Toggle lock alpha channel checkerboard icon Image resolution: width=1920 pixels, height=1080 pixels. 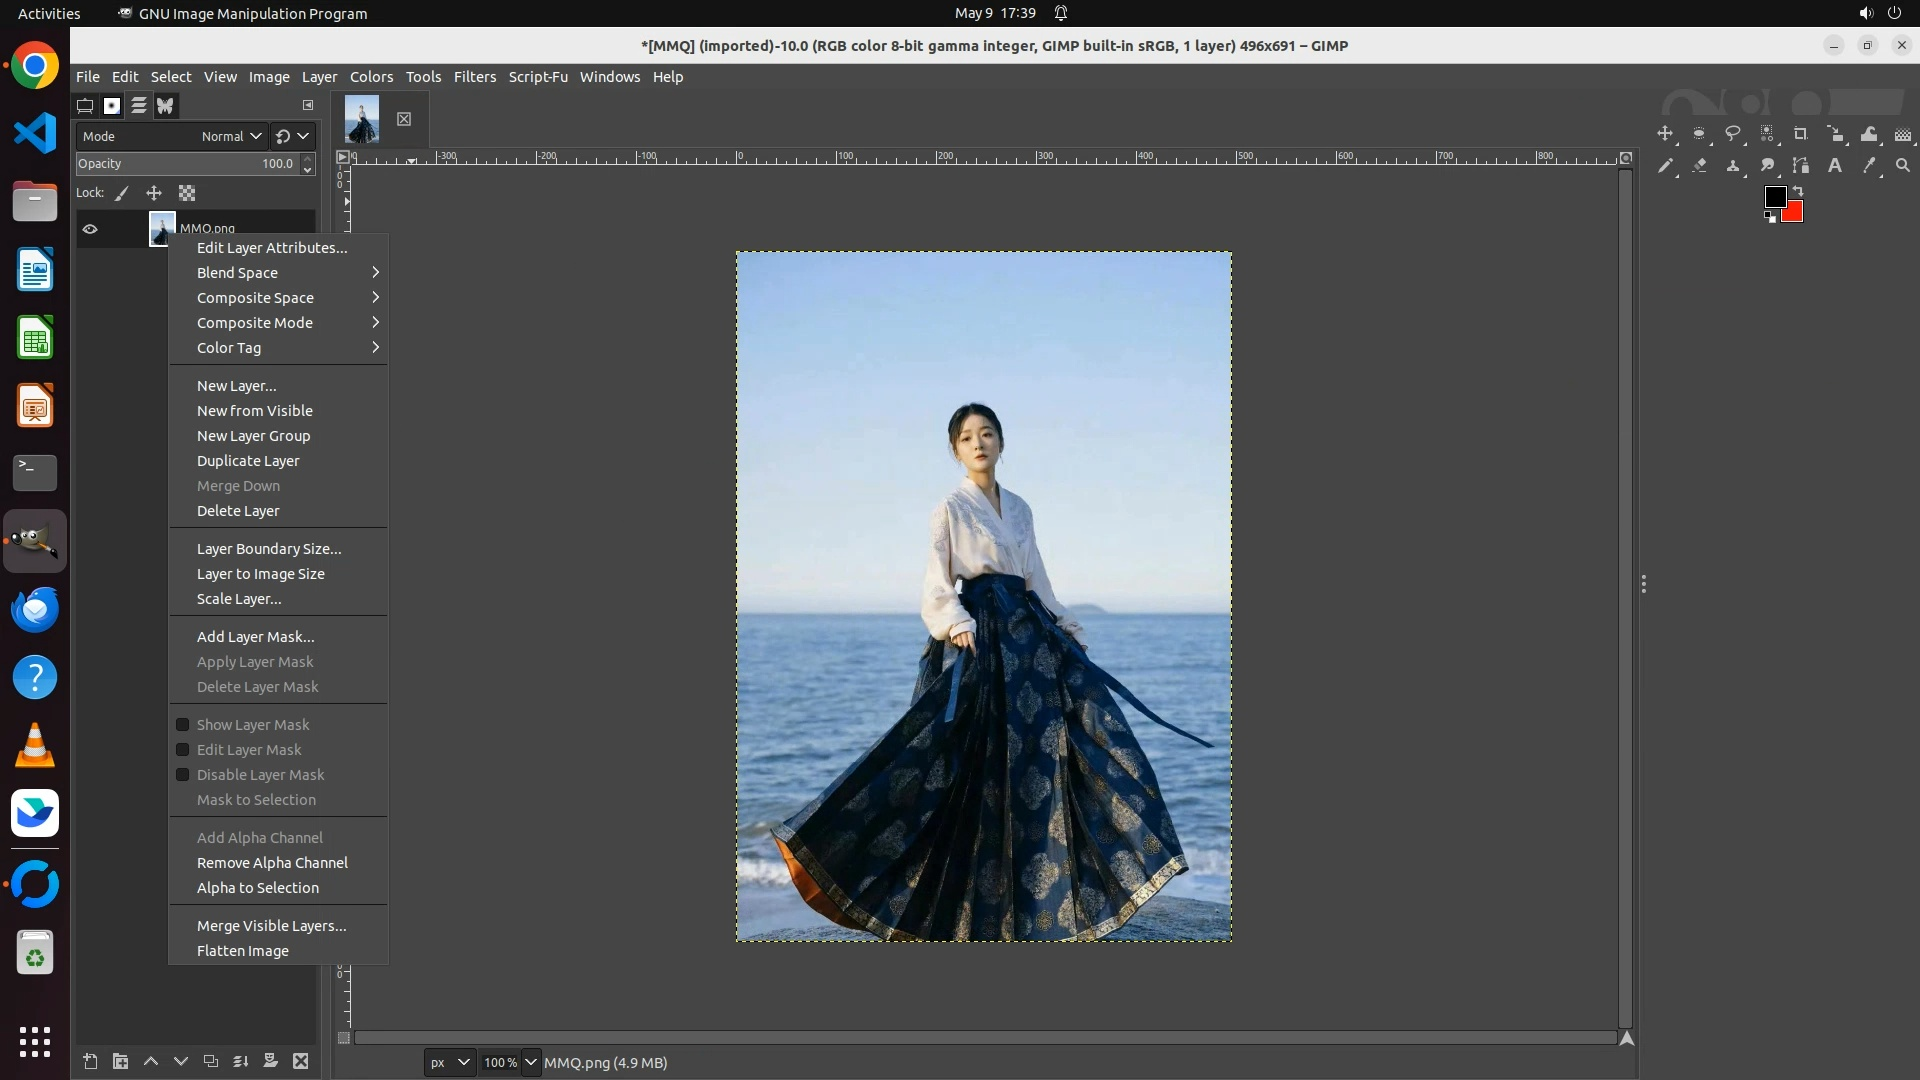click(187, 193)
